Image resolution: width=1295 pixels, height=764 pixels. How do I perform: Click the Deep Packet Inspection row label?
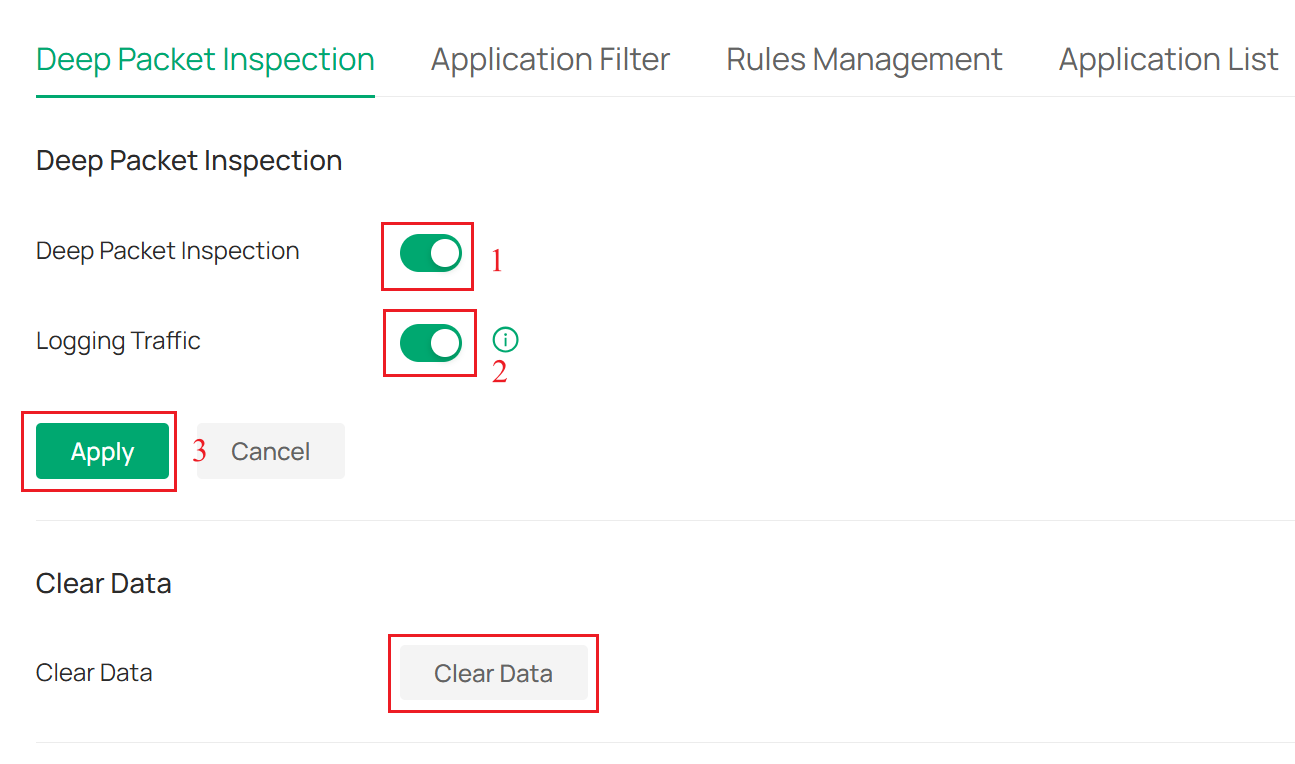pyautogui.click(x=167, y=251)
